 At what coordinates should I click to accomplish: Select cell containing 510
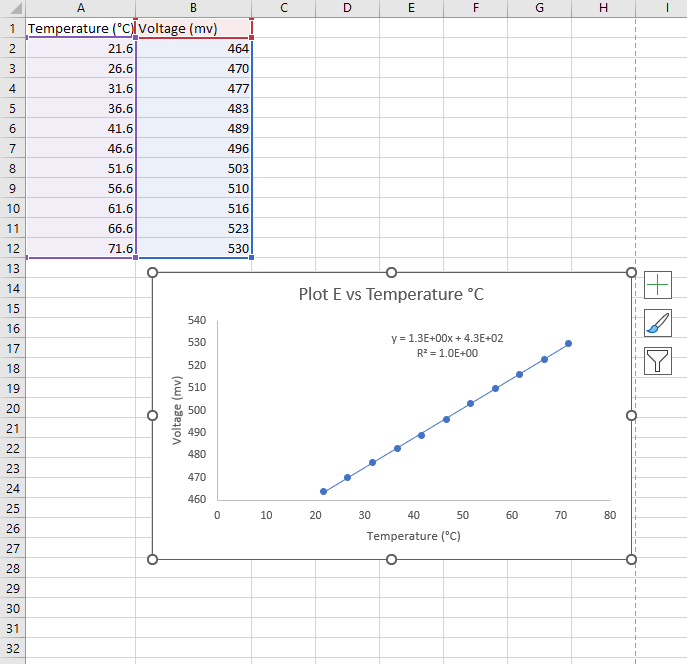coord(194,188)
